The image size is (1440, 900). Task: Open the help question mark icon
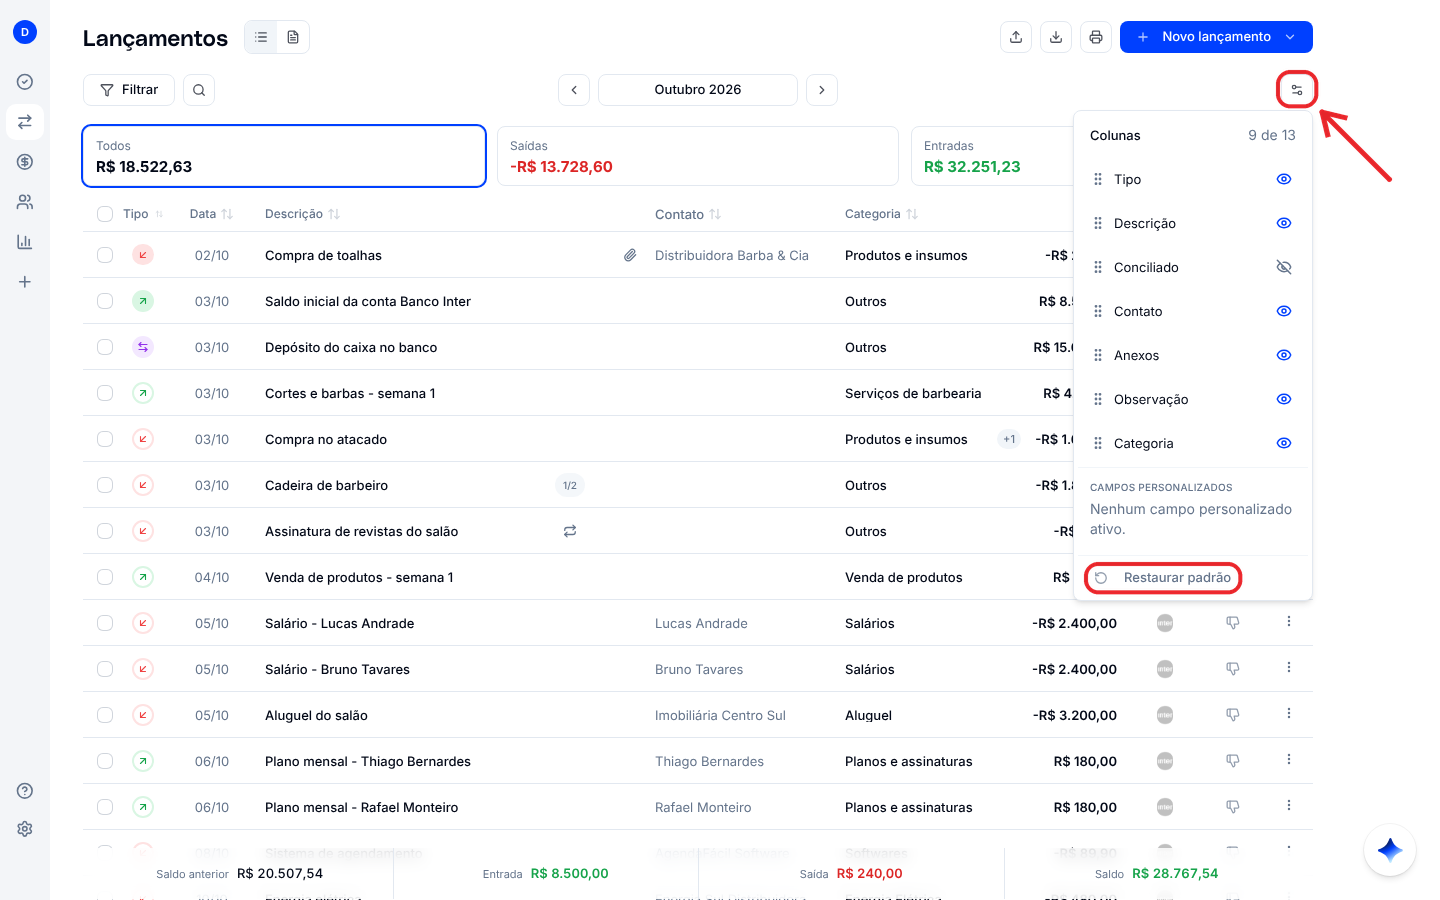[25, 791]
